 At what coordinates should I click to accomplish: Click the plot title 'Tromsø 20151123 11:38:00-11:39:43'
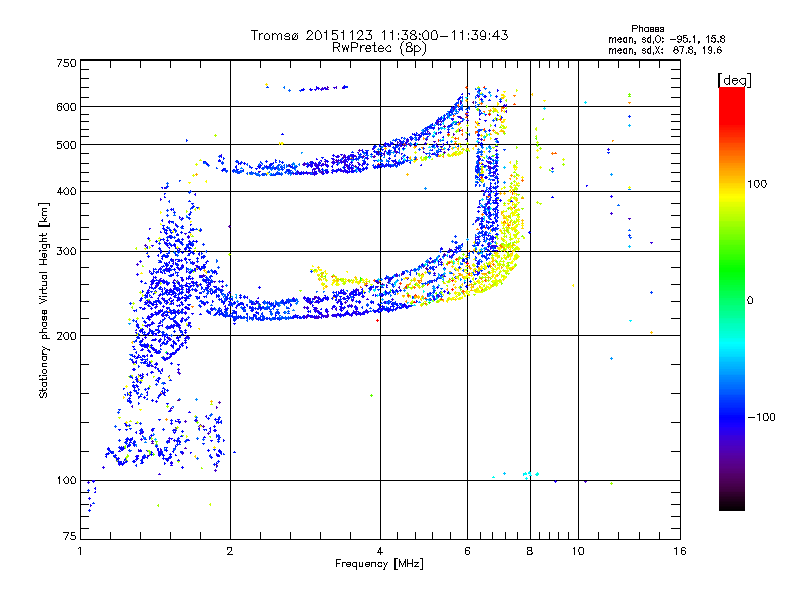point(379,35)
